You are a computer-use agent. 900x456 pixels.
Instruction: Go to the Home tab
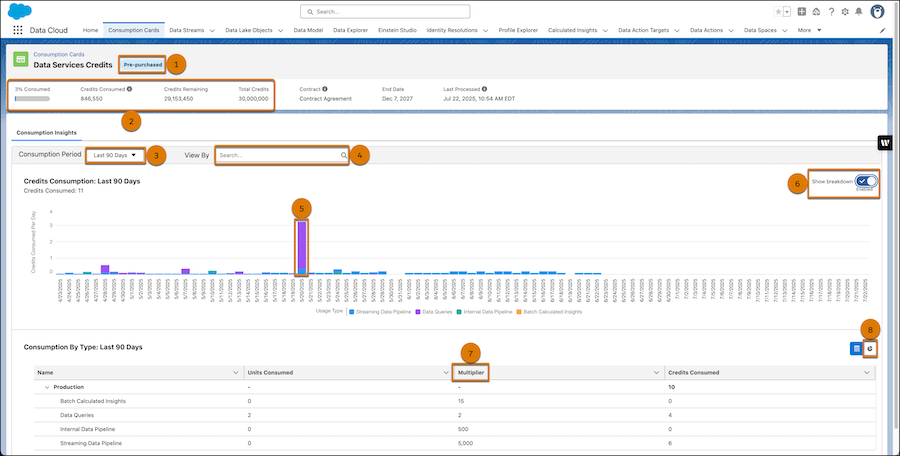pyautogui.click(x=91, y=30)
